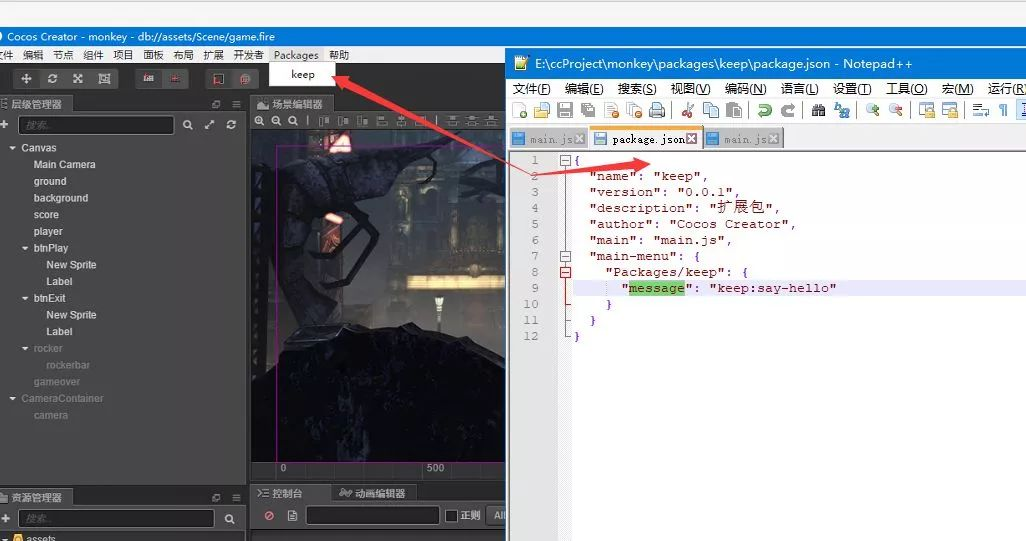Click the assets panel search input field
This screenshot has width=1026, height=541.
point(116,519)
